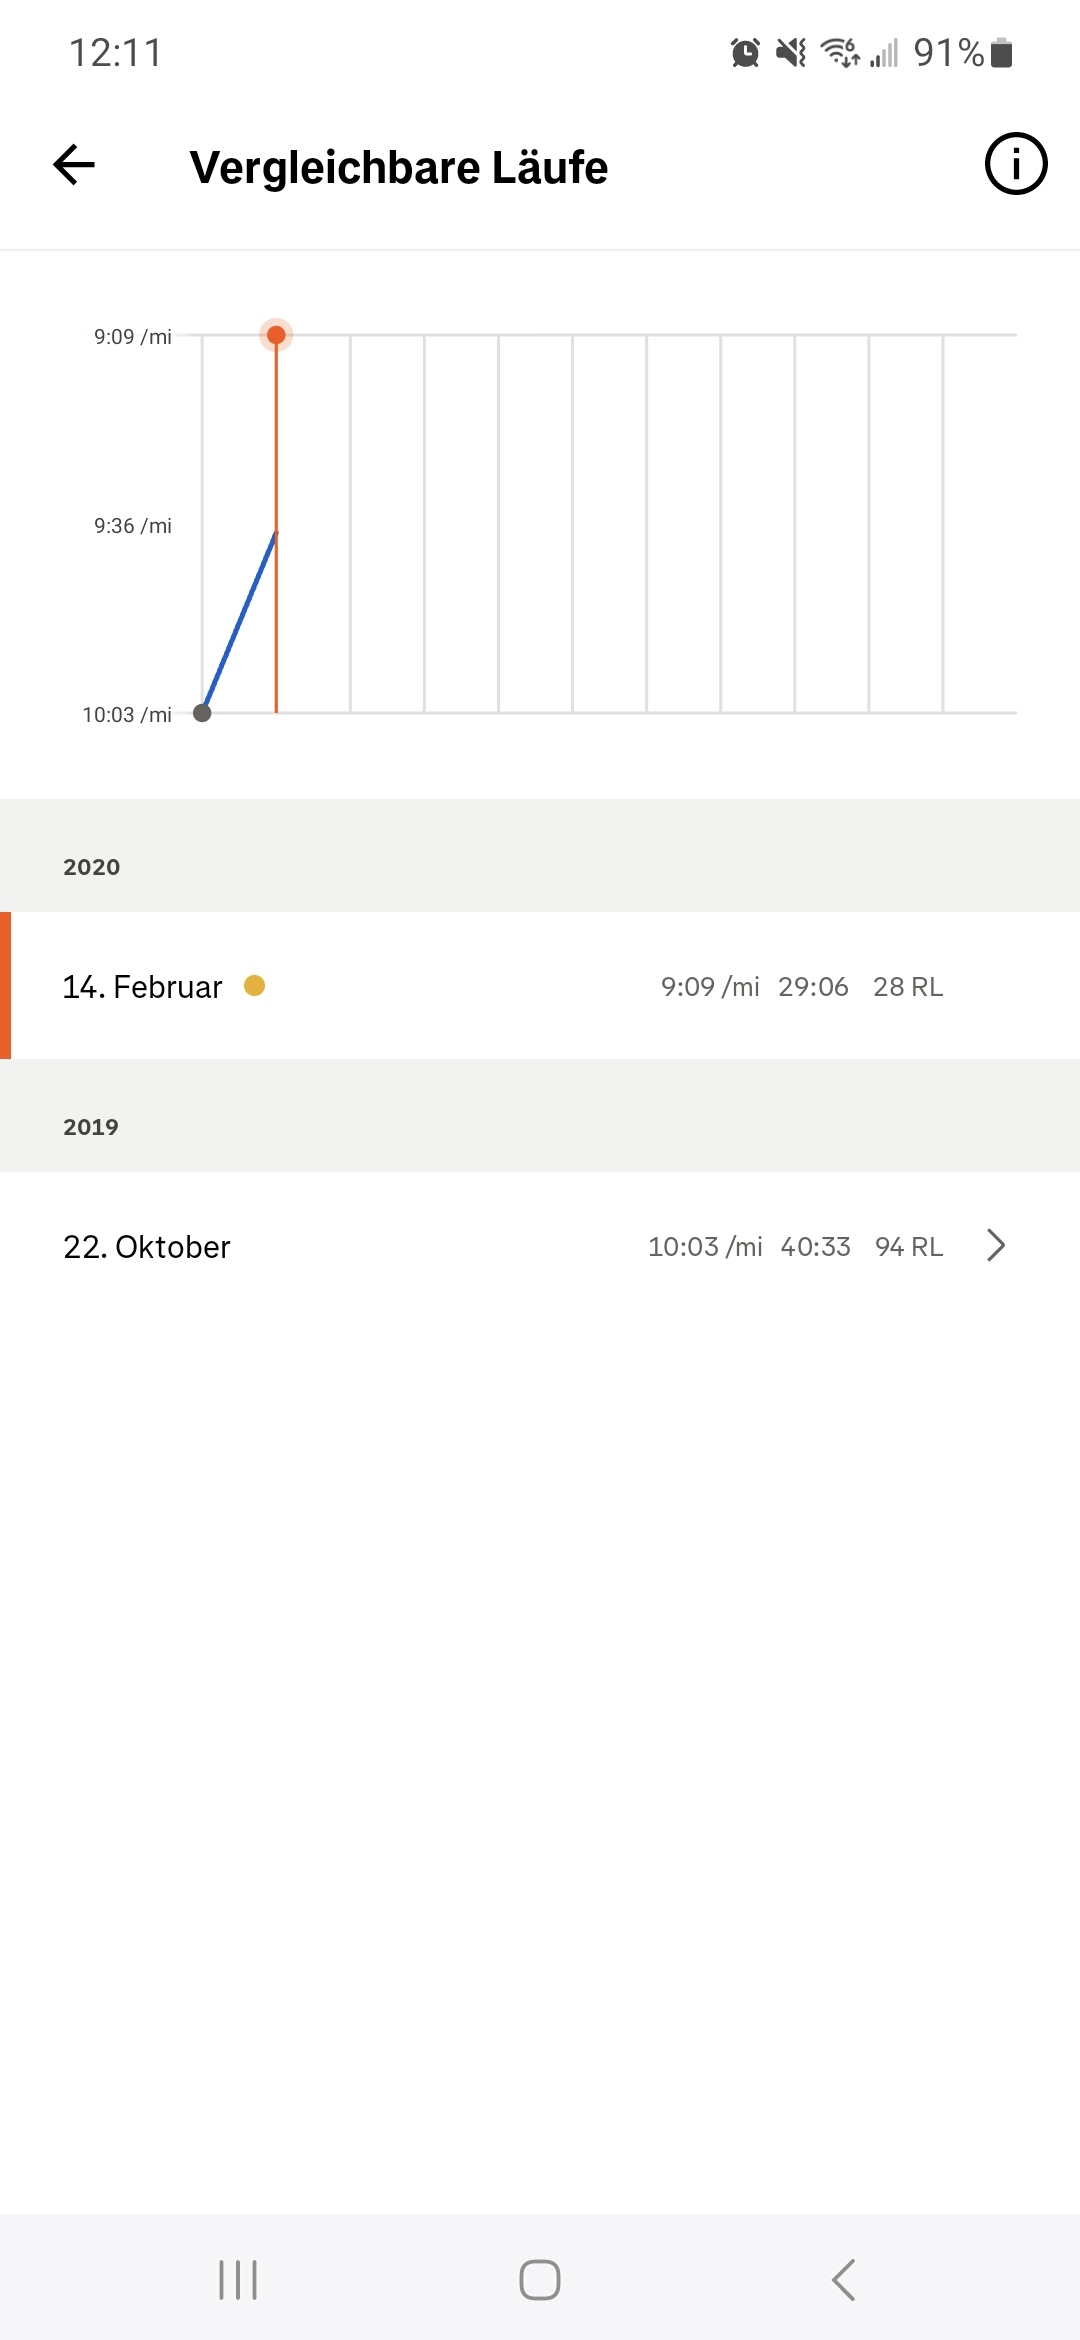This screenshot has height=2340, width=1080.
Task: Tap the blue trend line on chart
Action: 240,622
